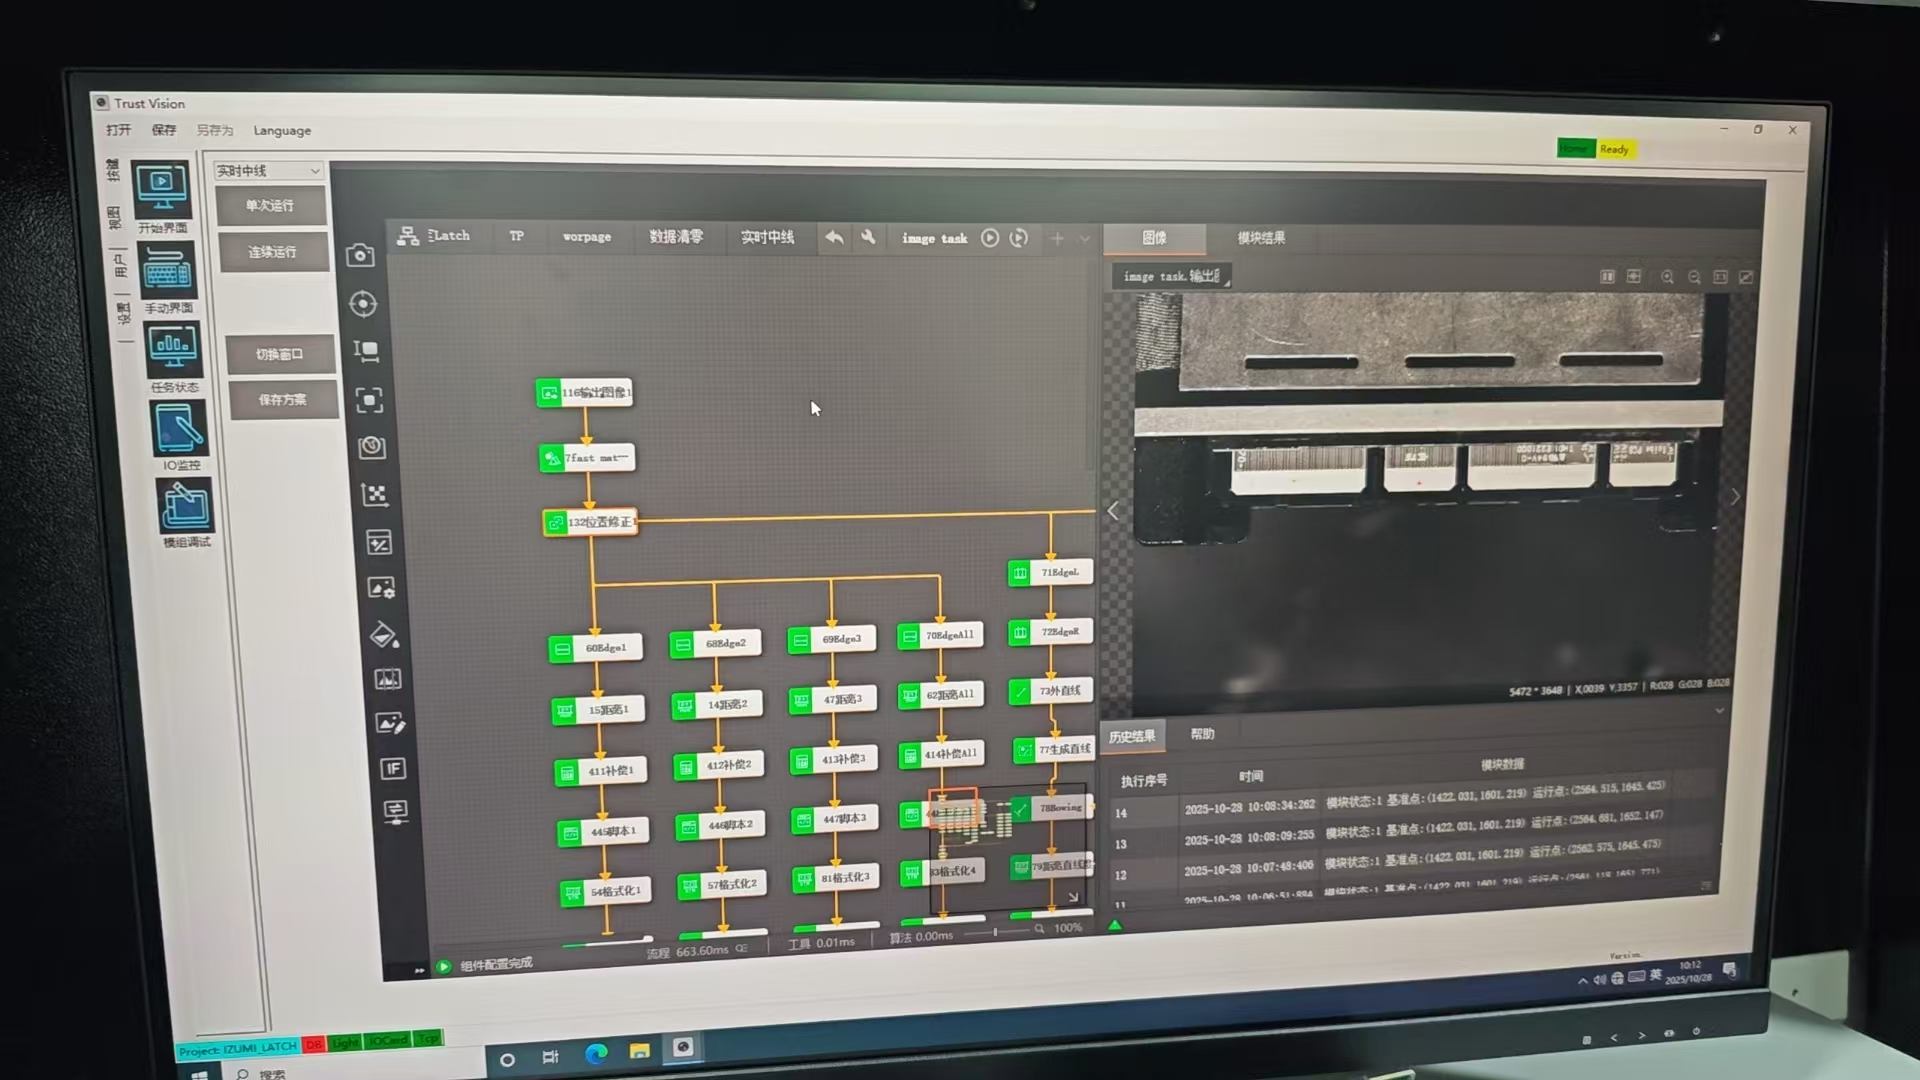This screenshot has width=1920, height=1080.
Task: Go to previous image with left arrow
Action: [1113, 511]
